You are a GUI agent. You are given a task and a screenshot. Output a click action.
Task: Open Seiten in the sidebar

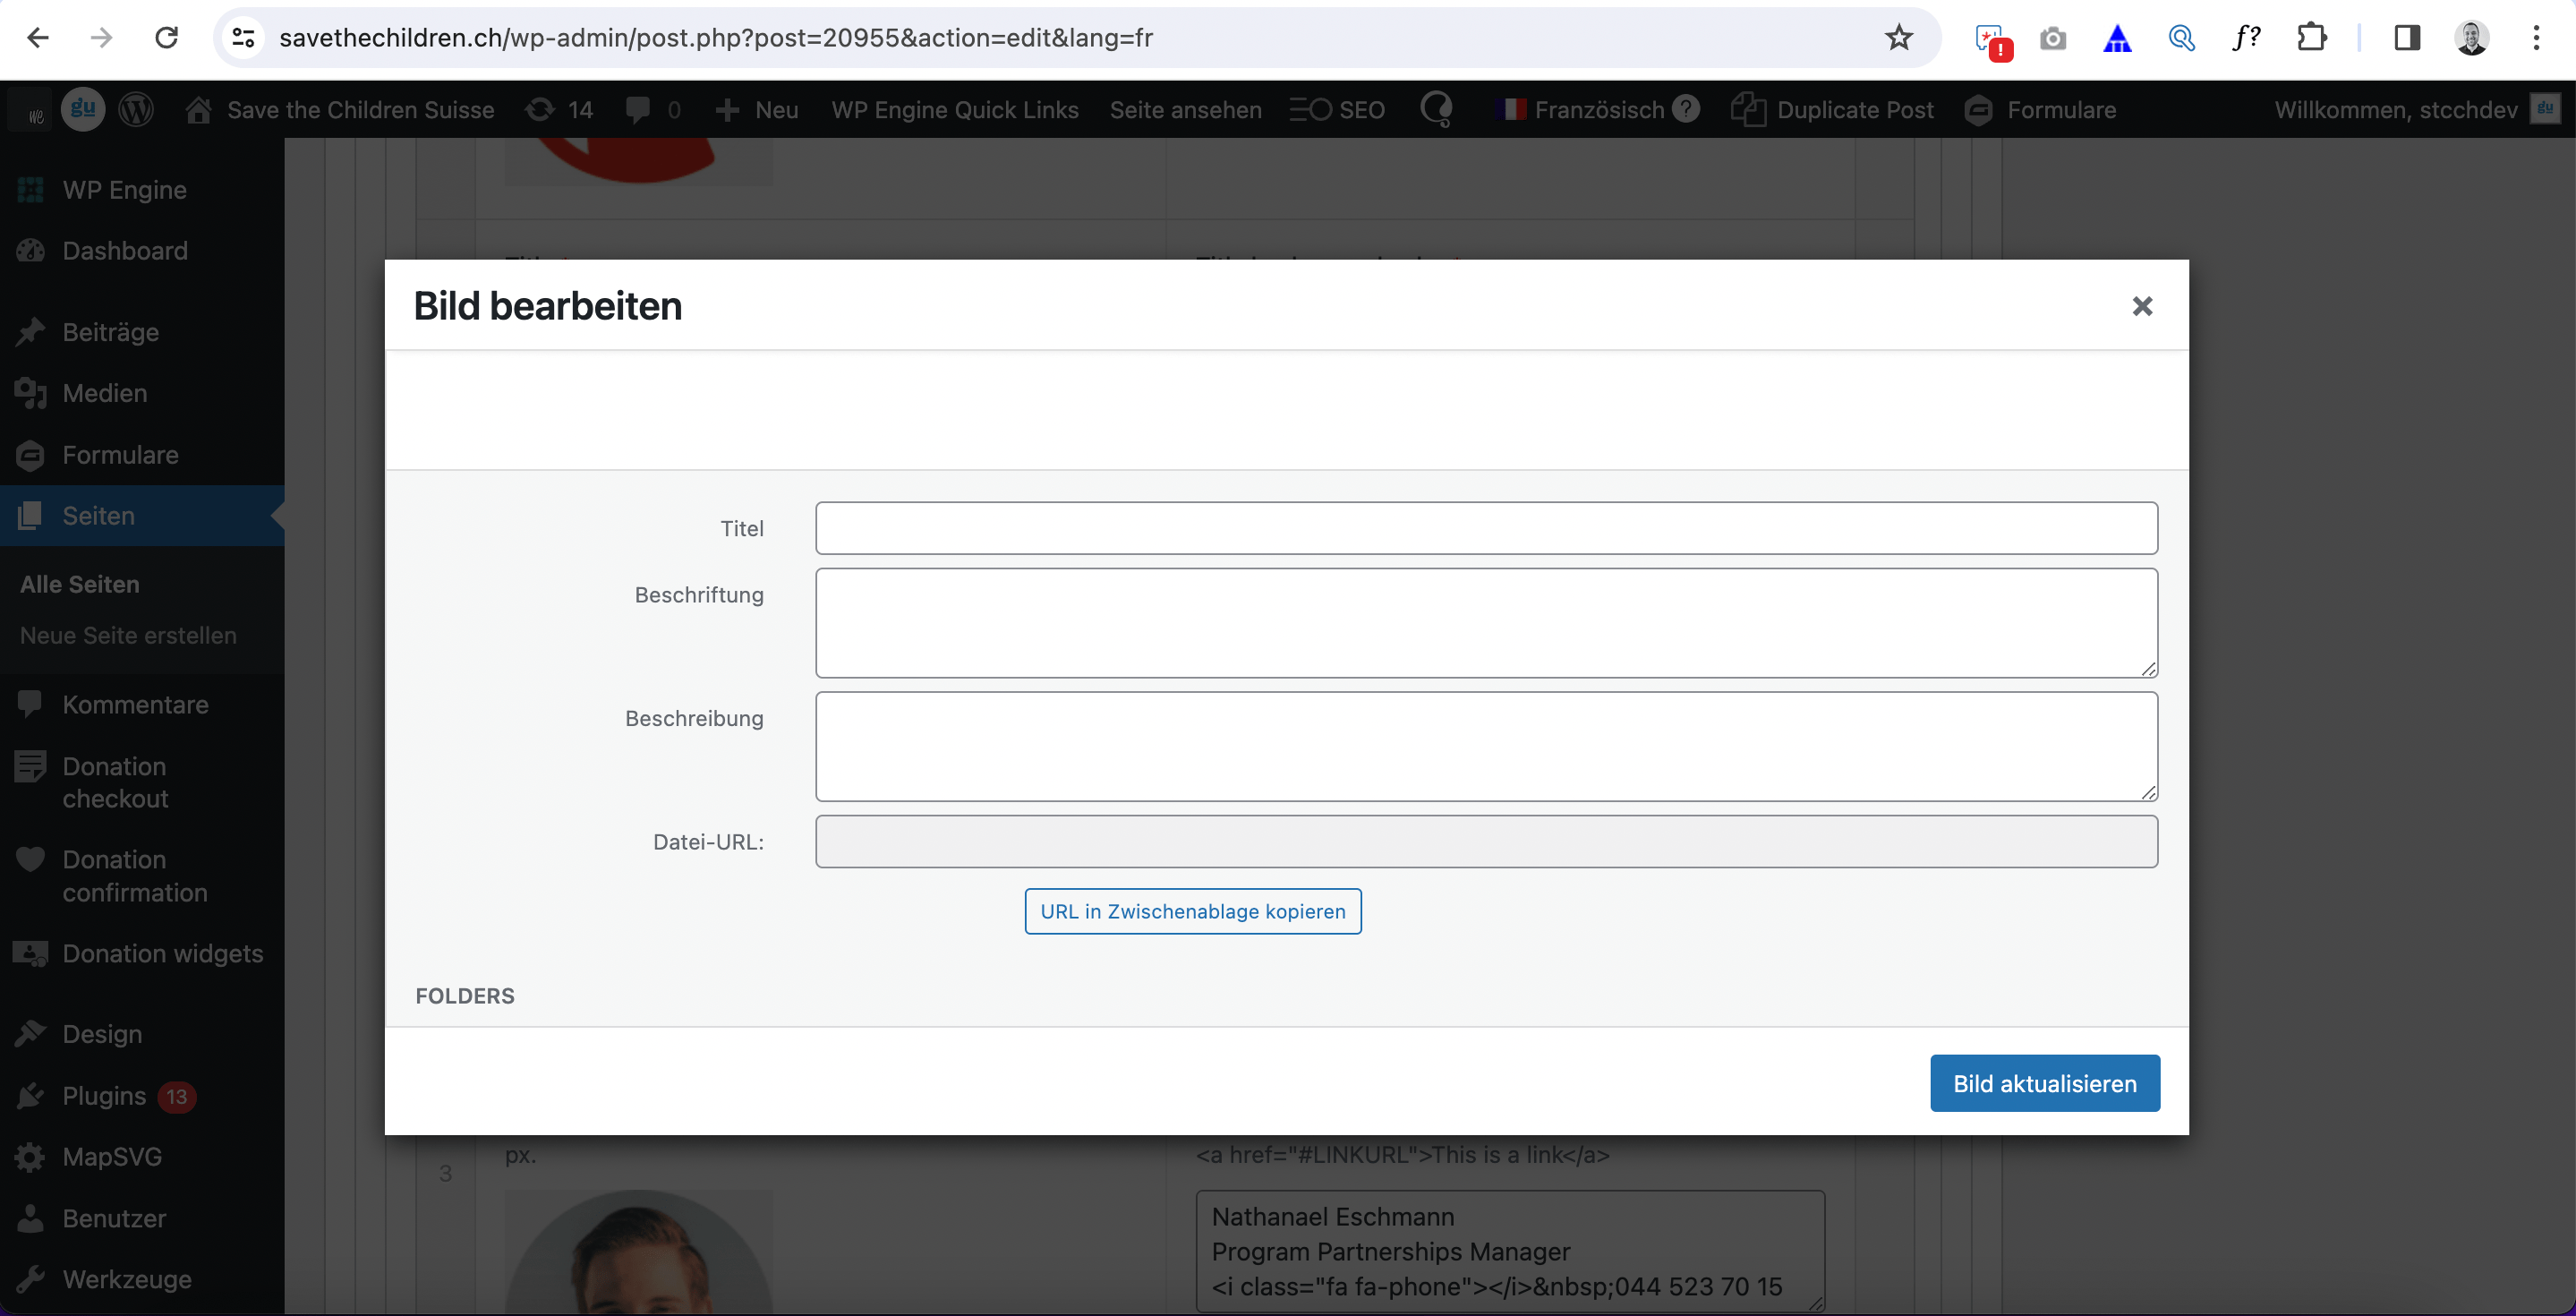click(142, 516)
